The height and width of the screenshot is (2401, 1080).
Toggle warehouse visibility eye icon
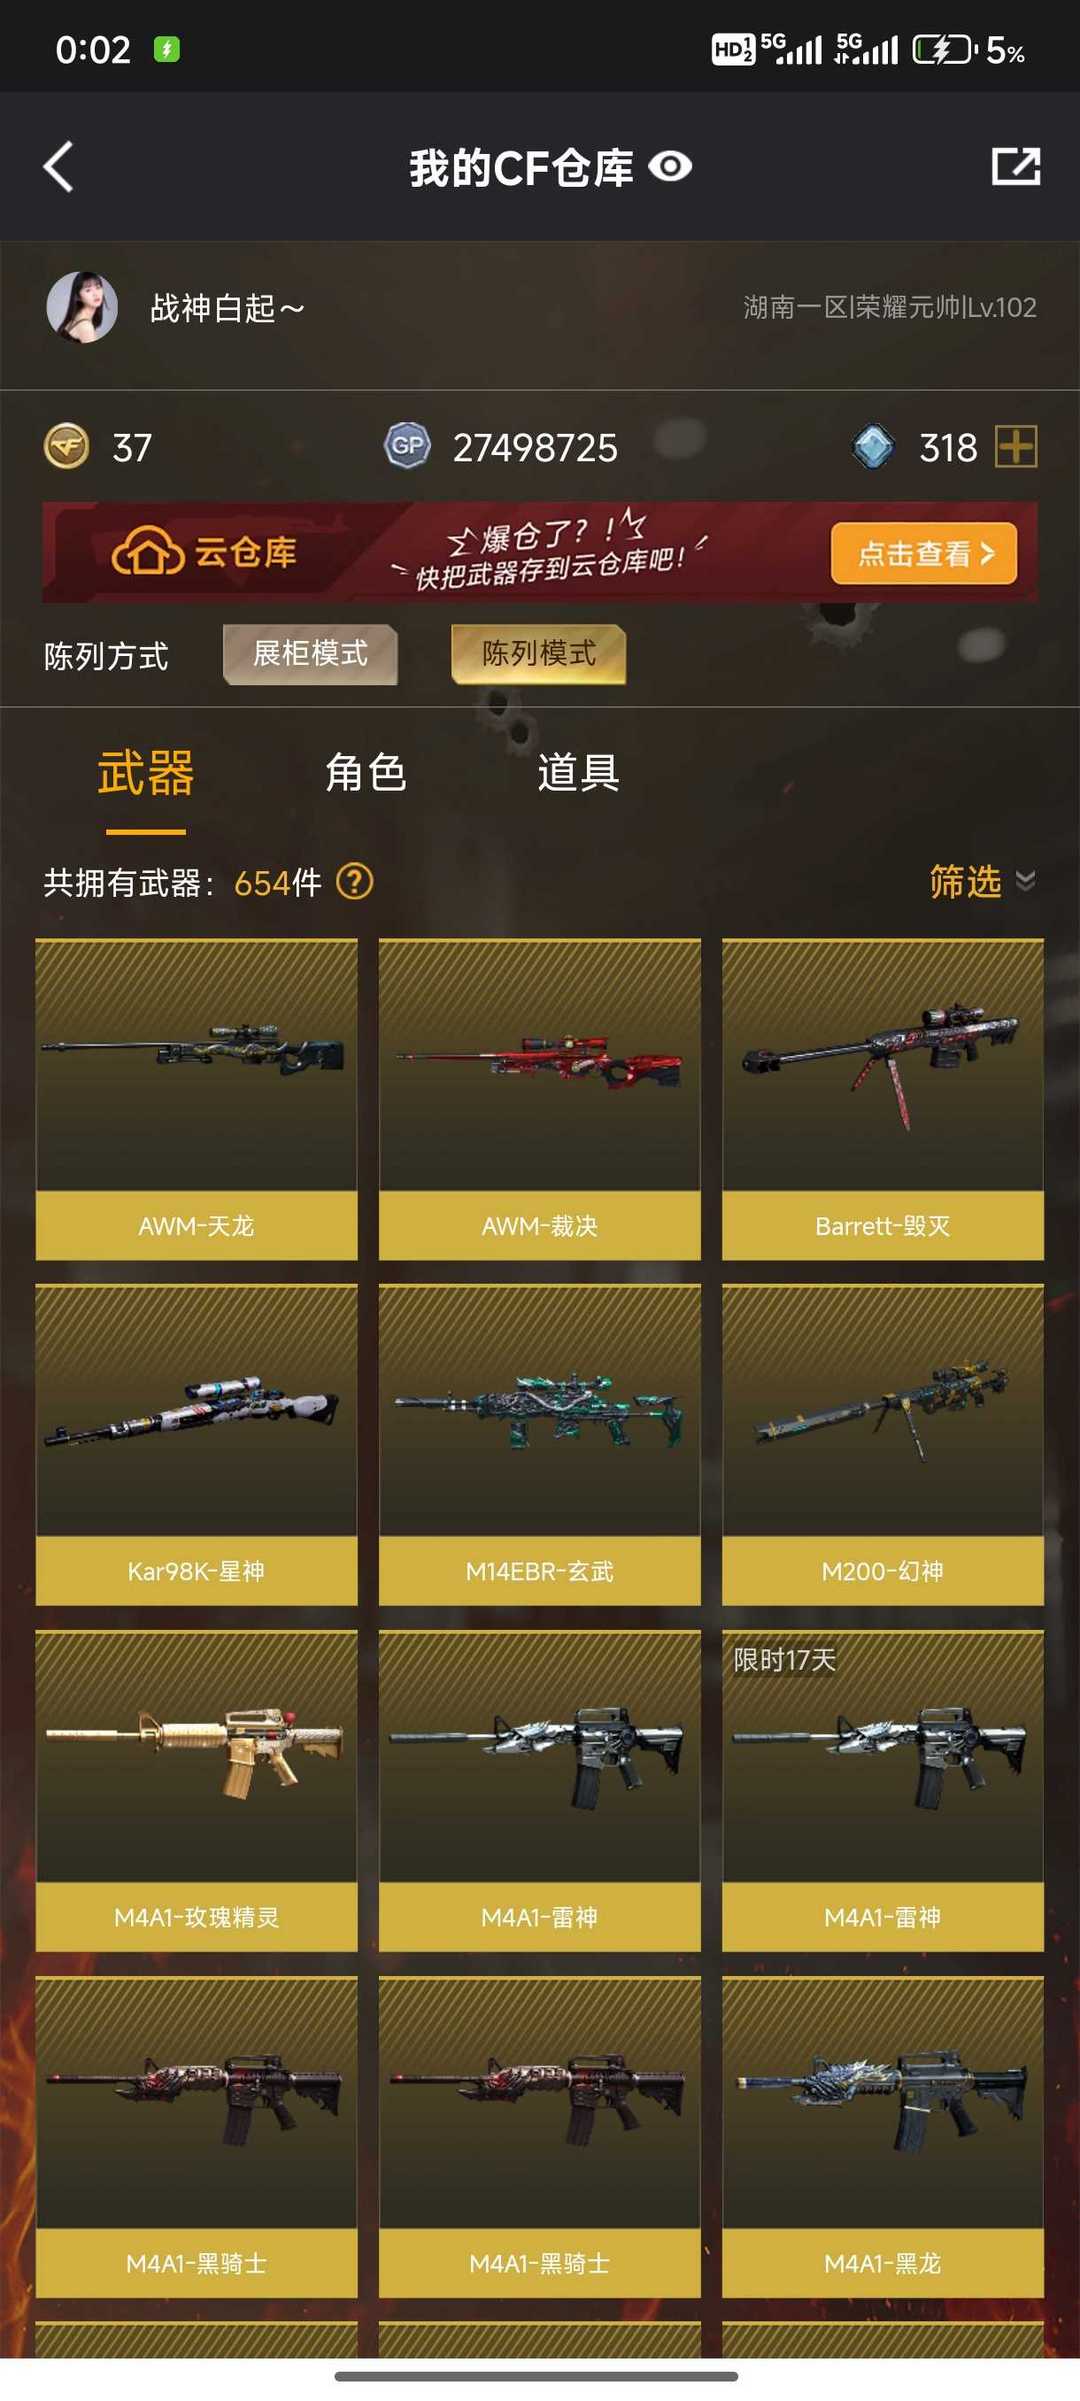tap(670, 166)
